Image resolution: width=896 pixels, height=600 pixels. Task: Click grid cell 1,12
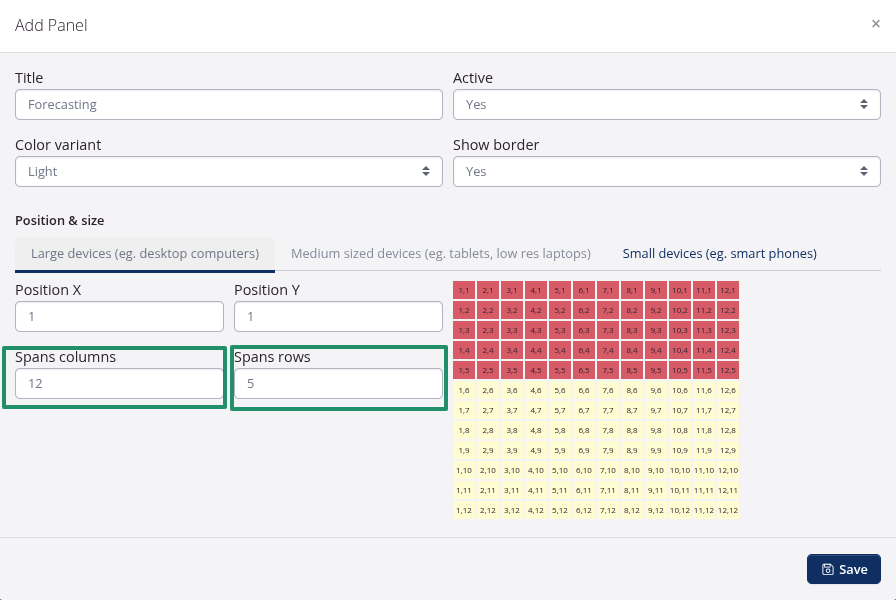point(464,510)
